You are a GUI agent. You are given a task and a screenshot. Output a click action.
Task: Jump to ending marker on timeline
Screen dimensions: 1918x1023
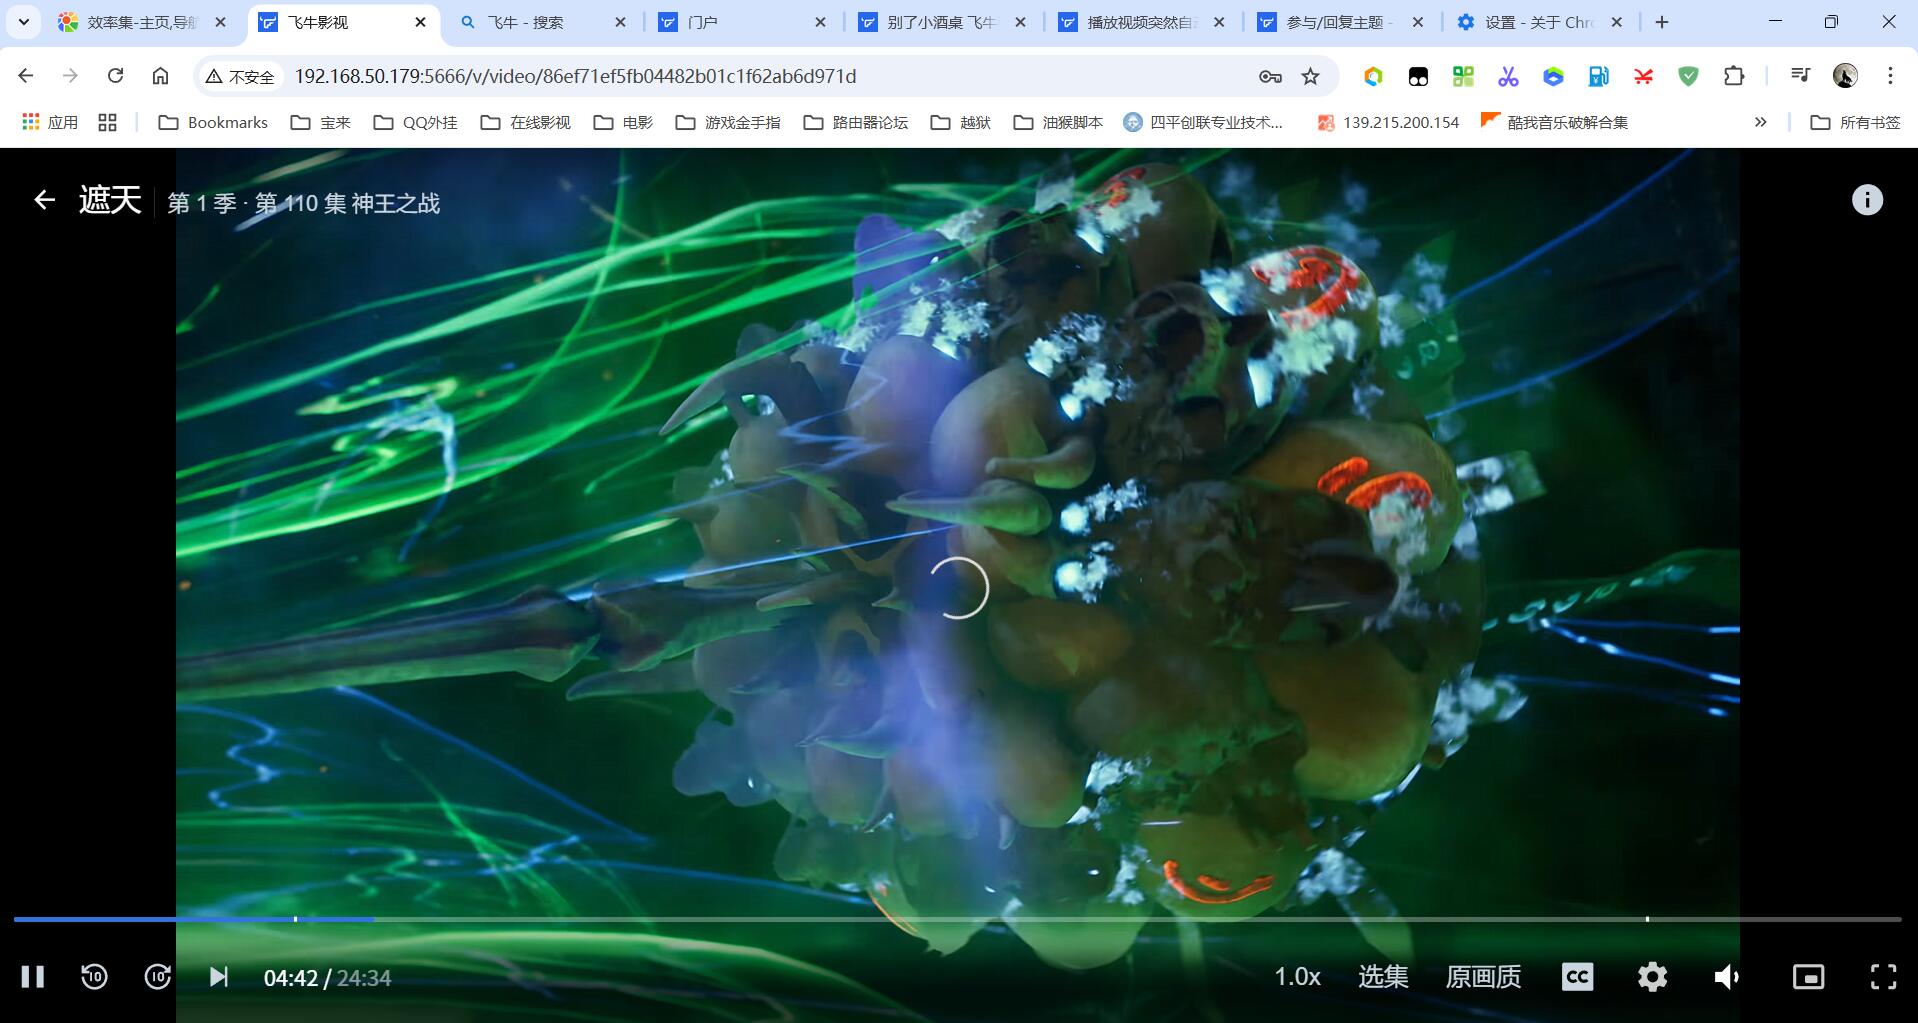point(1647,919)
